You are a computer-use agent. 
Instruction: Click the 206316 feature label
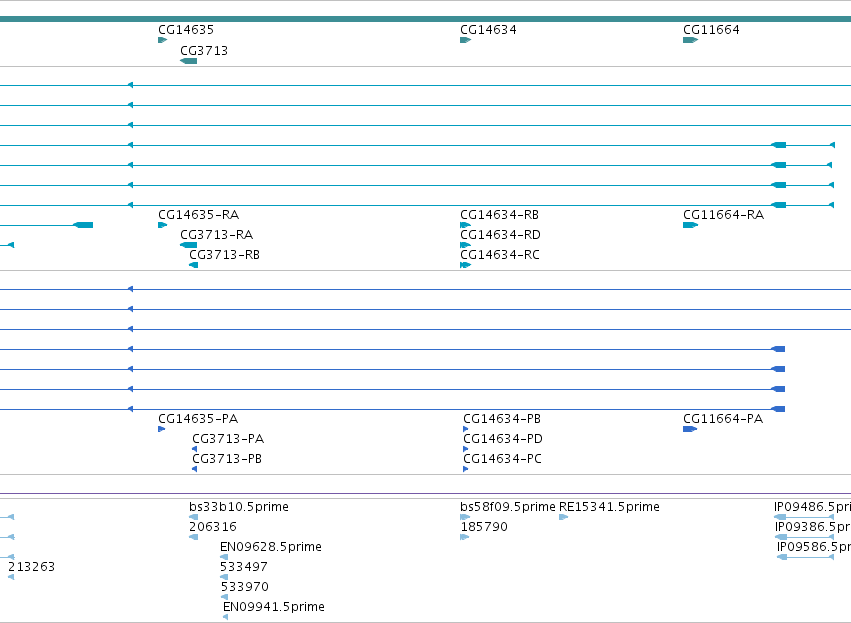point(213,527)
